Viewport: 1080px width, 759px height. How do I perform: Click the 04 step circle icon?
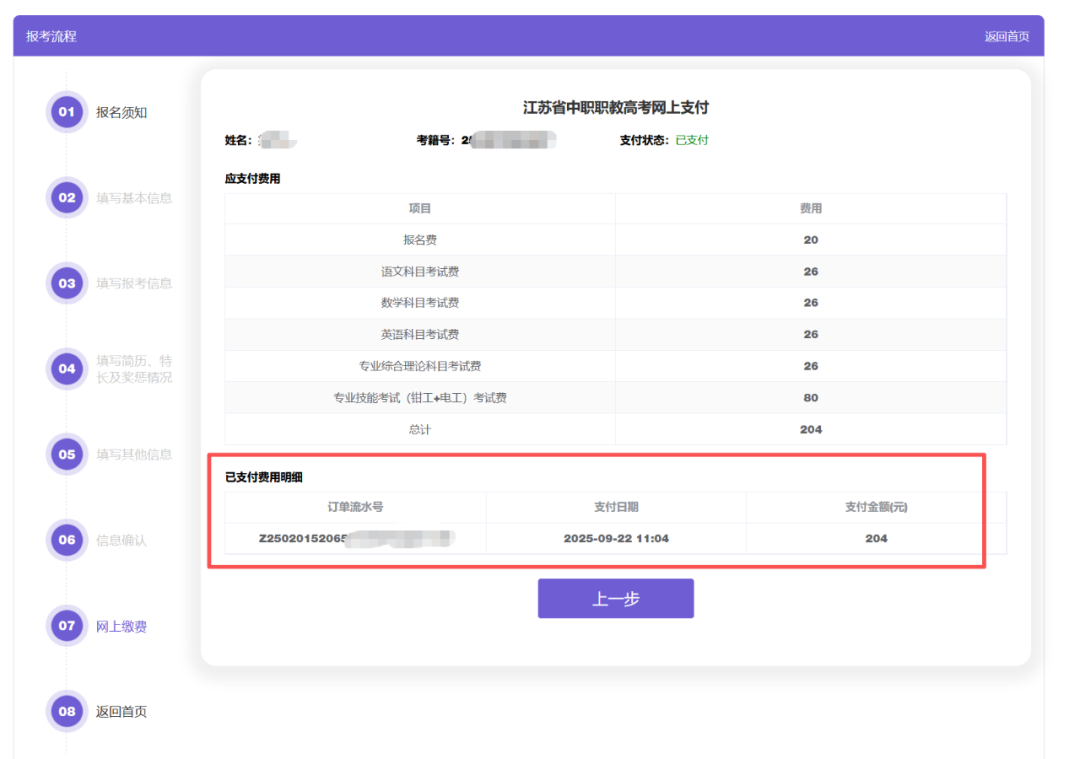(x=67, y=368)
